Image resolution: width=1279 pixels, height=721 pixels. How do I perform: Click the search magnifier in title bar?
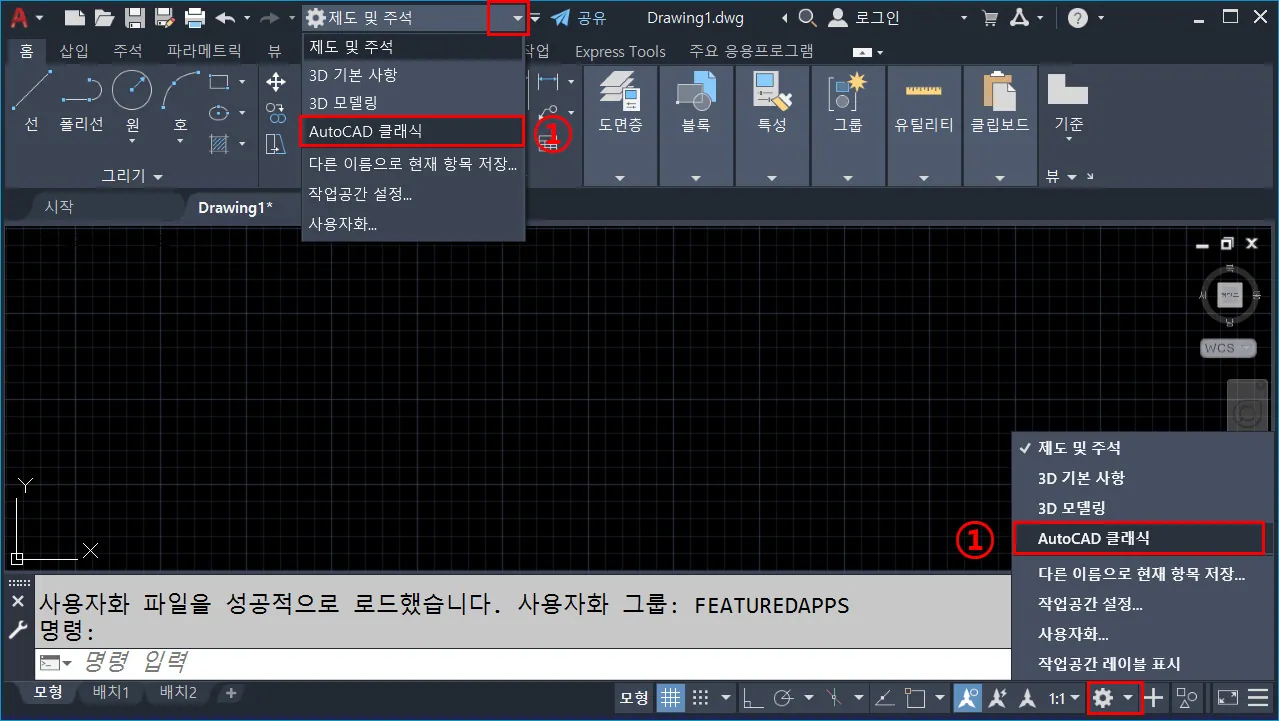[x=808, y=17]
